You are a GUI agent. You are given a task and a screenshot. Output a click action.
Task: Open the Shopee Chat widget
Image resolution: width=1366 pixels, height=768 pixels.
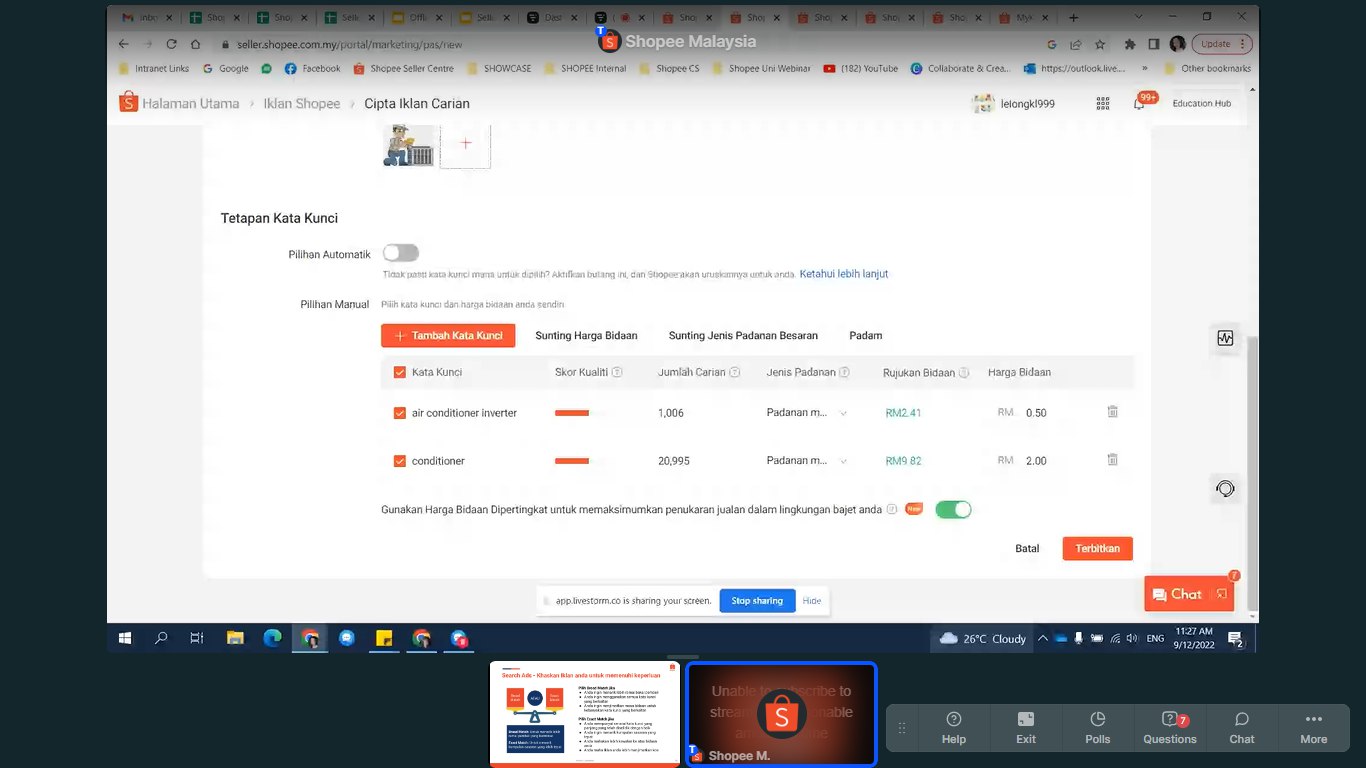(x=1189, y=593)
